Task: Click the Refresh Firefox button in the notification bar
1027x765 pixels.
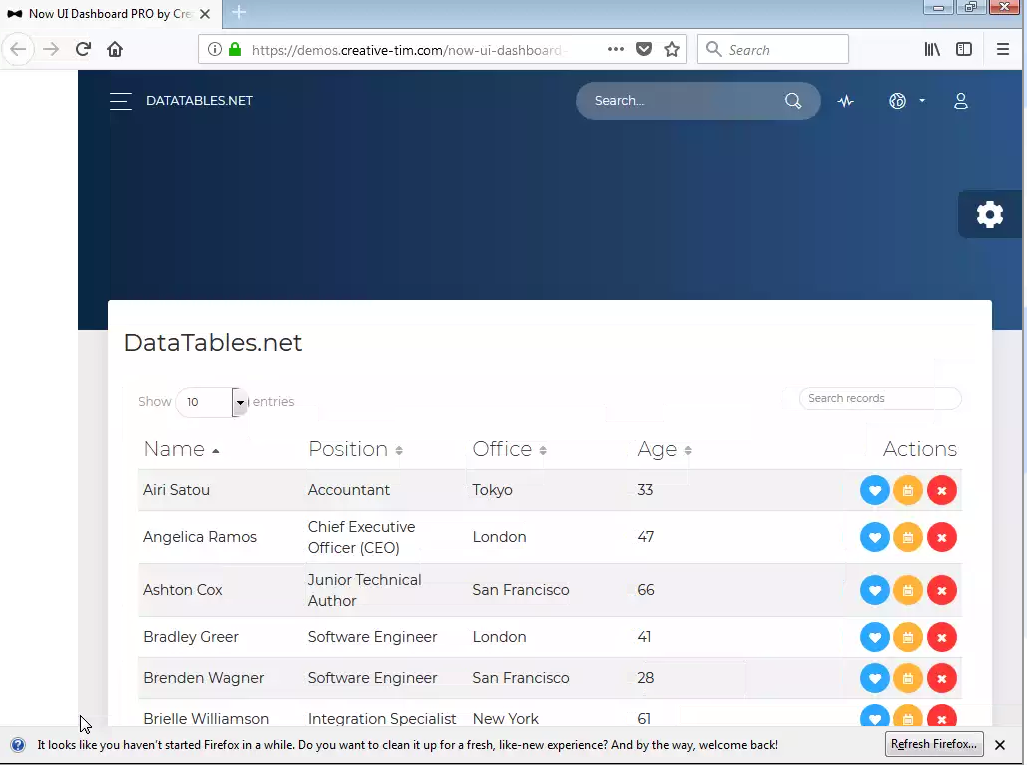Action: [x=933, y=744]
